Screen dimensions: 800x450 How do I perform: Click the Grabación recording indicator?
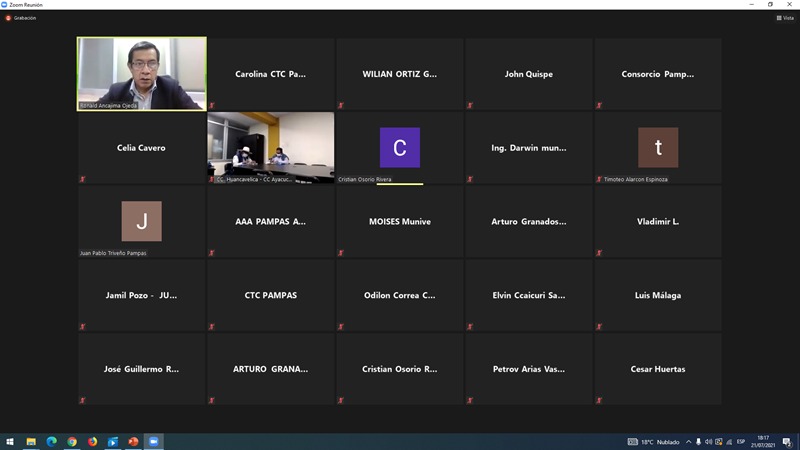click(20, 17)
